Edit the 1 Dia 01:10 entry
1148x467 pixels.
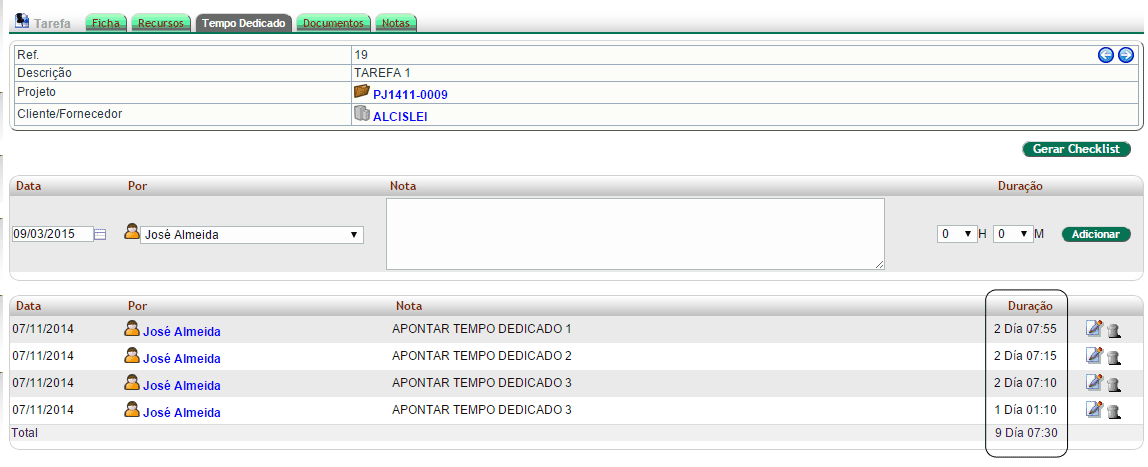pyautogui.click(x=1094, y=409)
